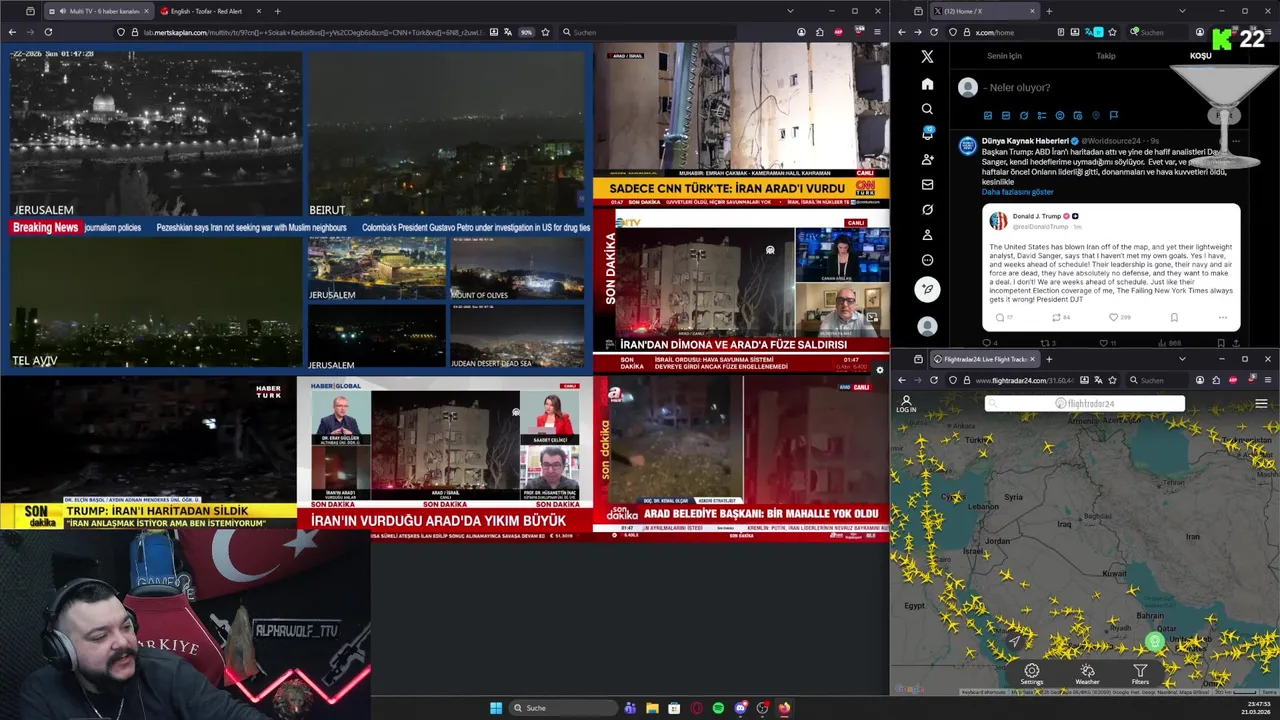1280x720 pixels.
Task: Bookmark the Multi TV page with star icon
Action: click(x=545, y=32)
